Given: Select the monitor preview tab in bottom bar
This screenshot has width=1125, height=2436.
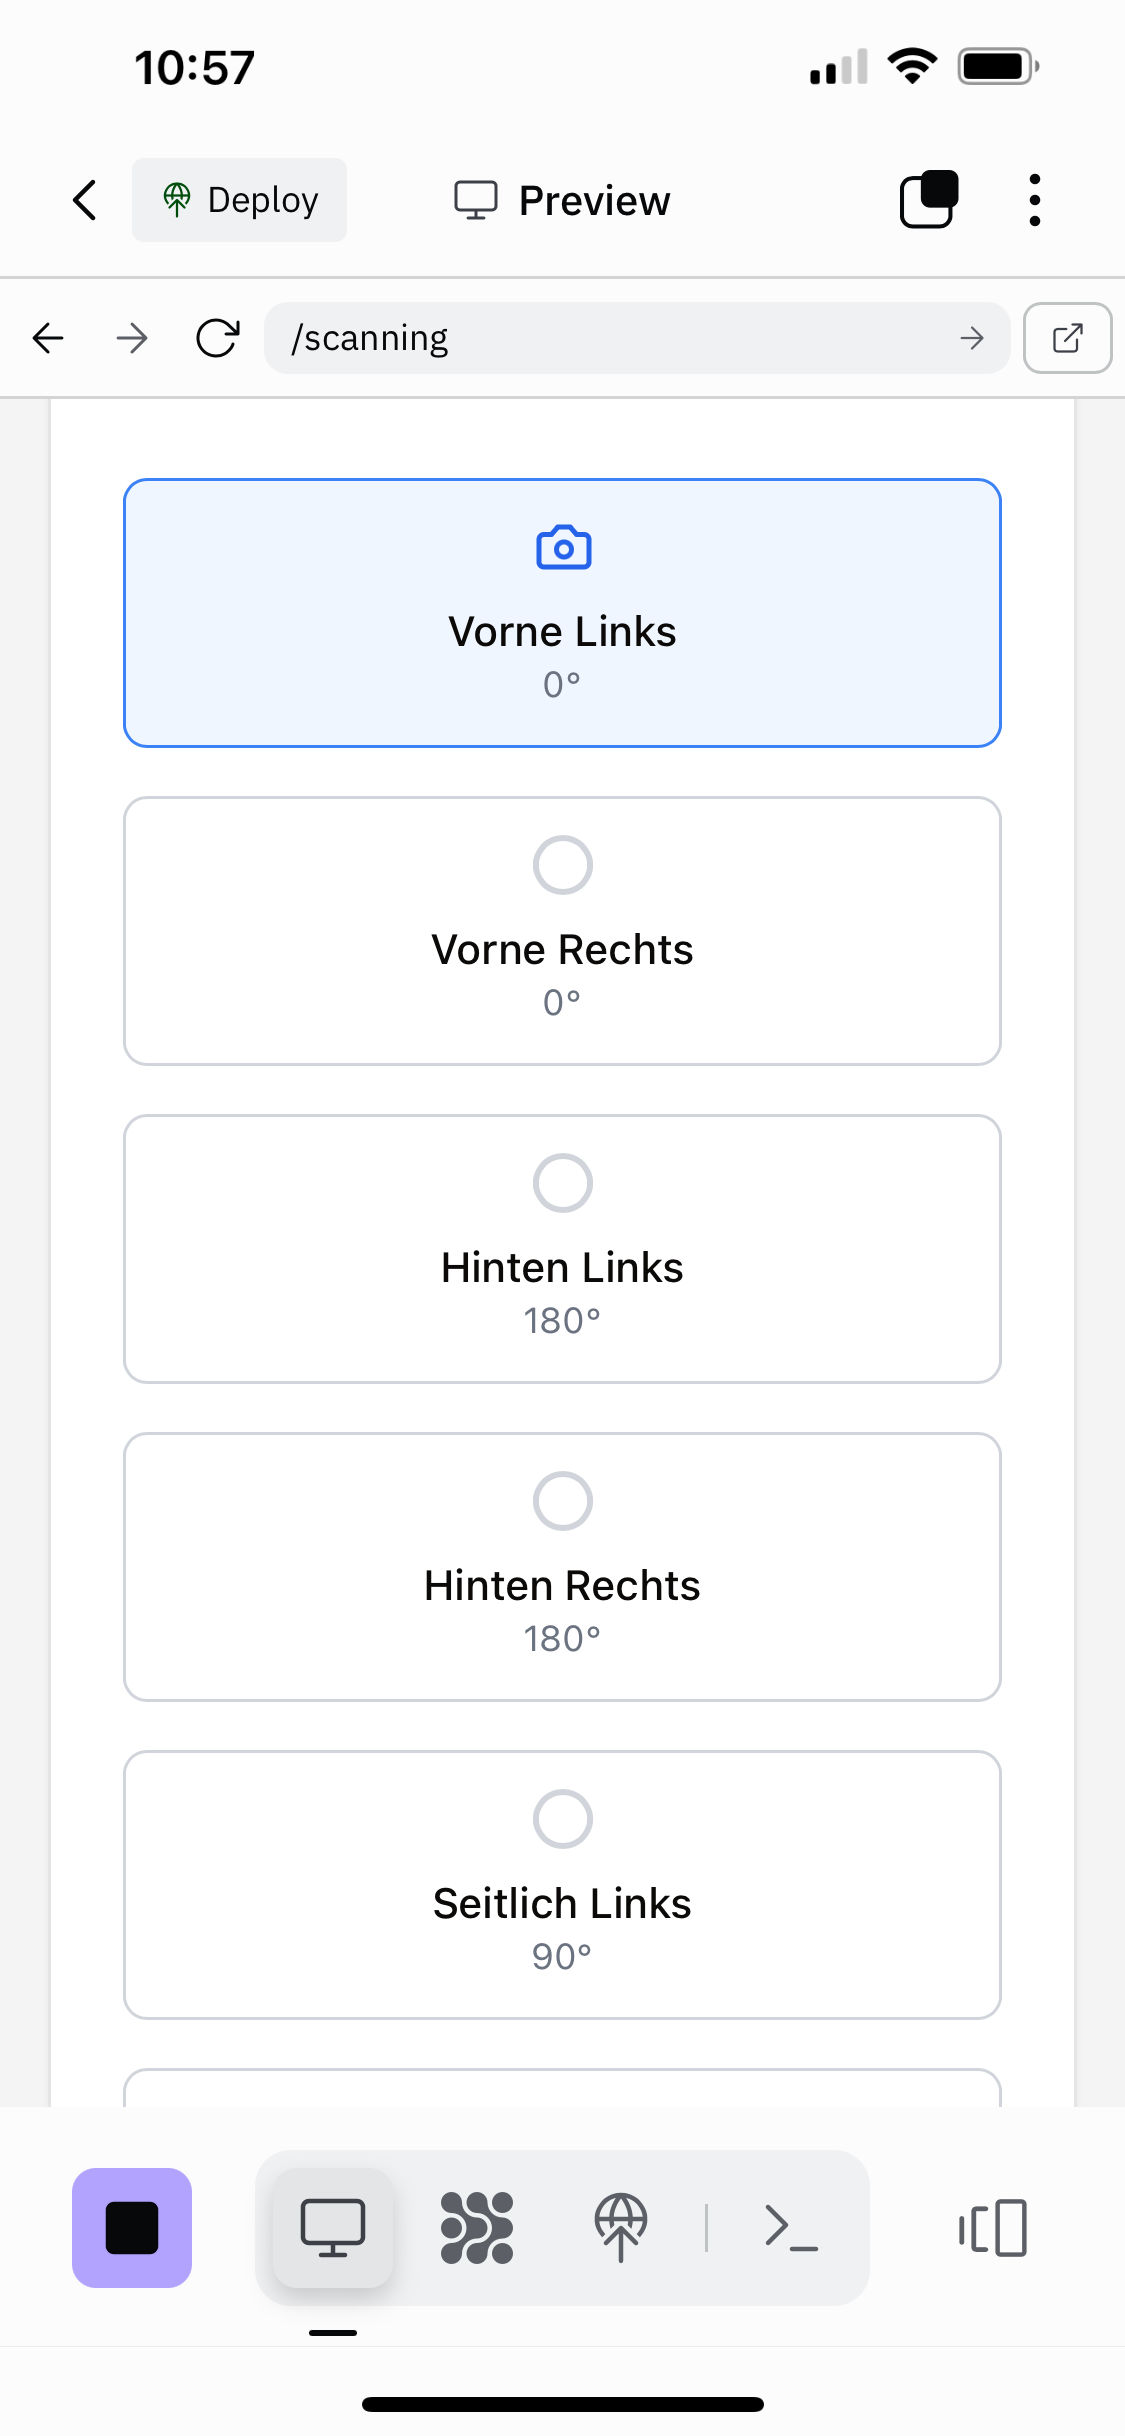Looking at the screenshot, I should point(333,2228).
